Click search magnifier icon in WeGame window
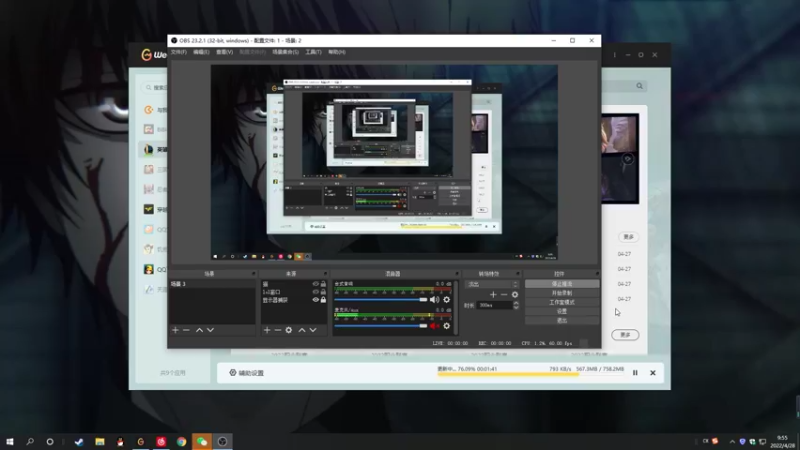800x450 pixels. click(639, 86)
